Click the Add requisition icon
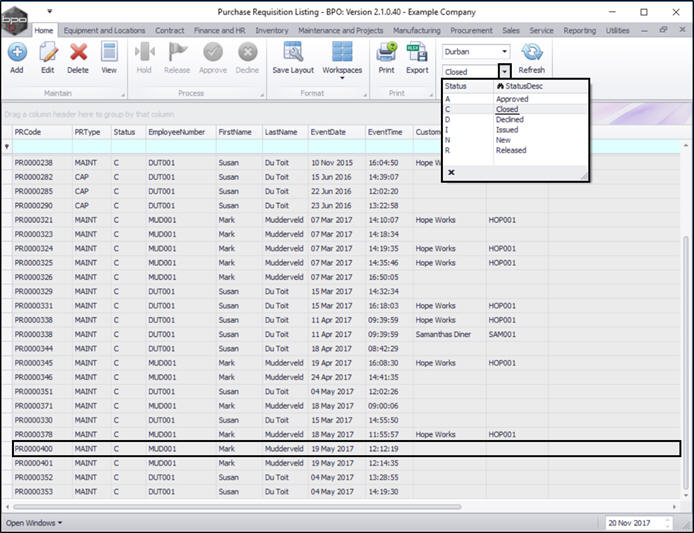The width and height of the screenshot is (694, 533). (x=16, y=55)
